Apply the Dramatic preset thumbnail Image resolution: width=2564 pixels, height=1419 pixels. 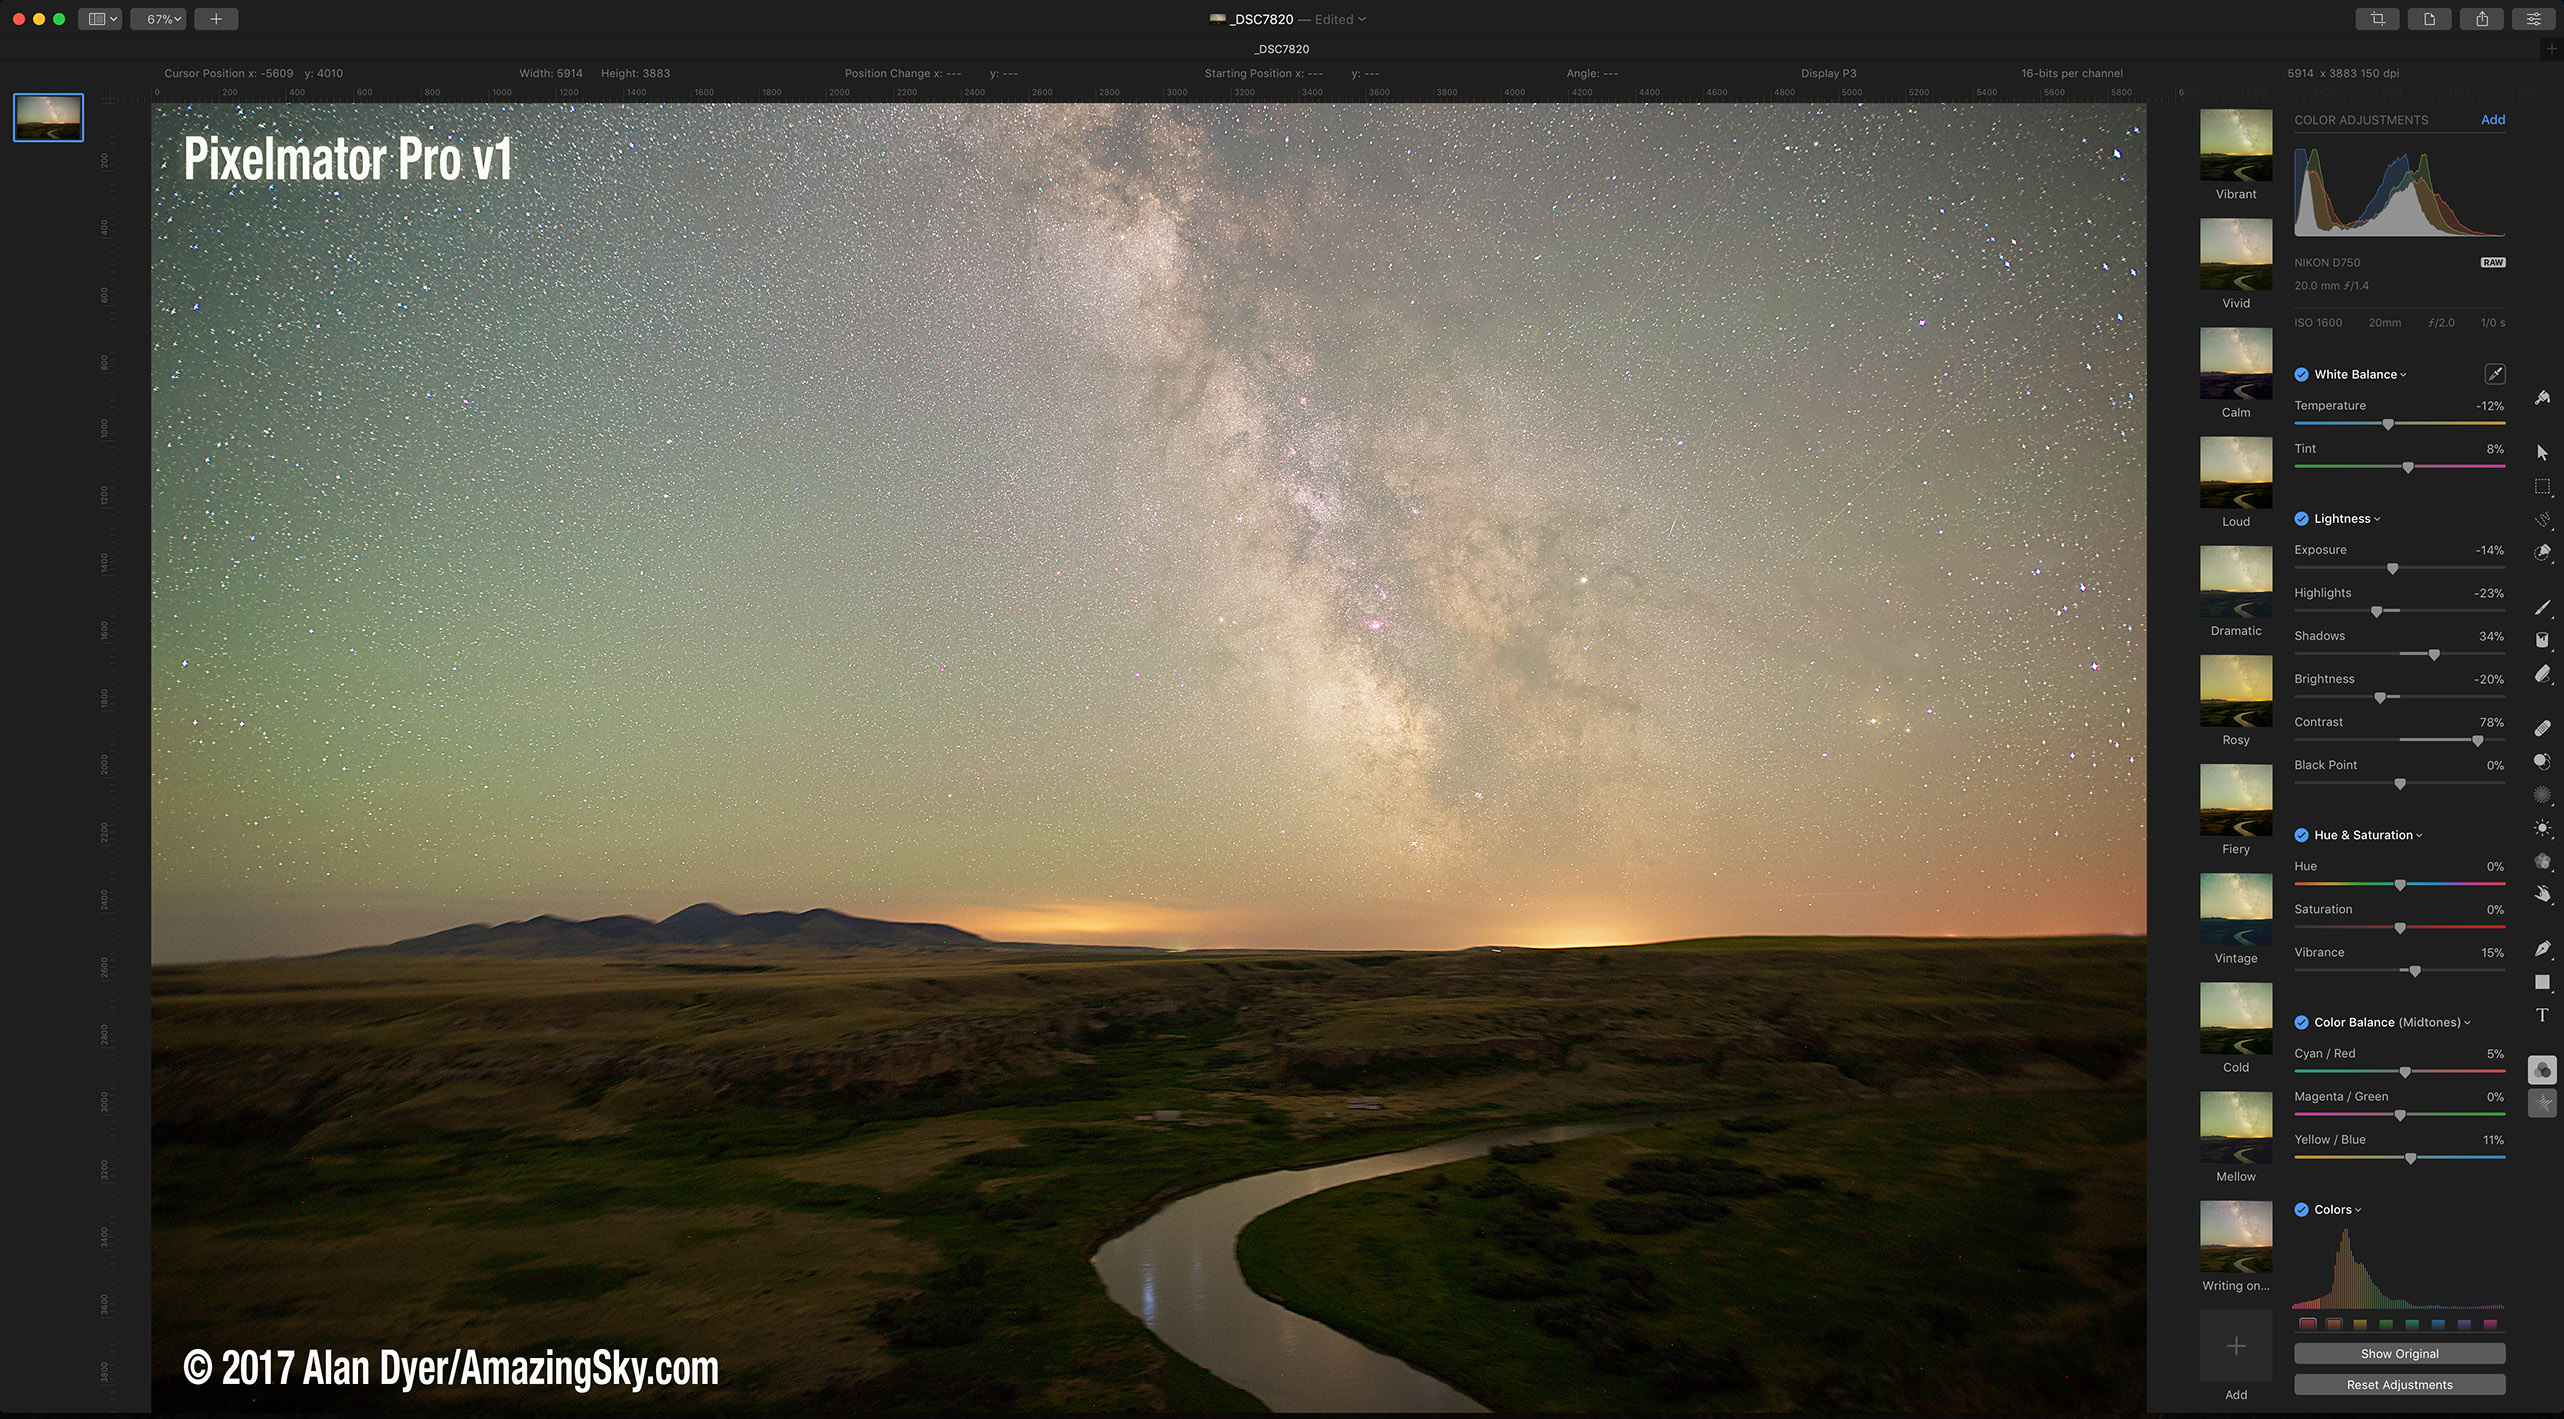click(x=2235, y=582)
